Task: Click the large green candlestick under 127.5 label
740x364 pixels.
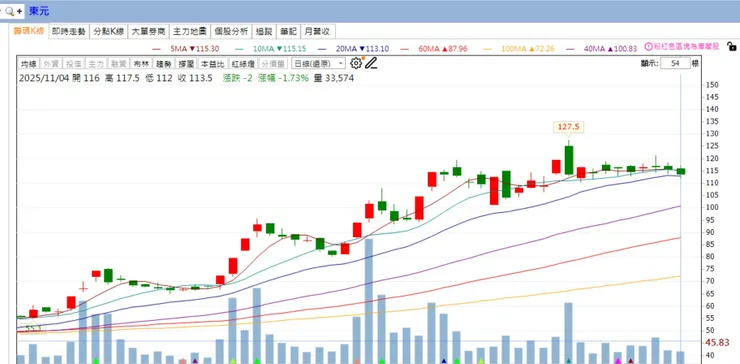Action: tap(569, 160)
